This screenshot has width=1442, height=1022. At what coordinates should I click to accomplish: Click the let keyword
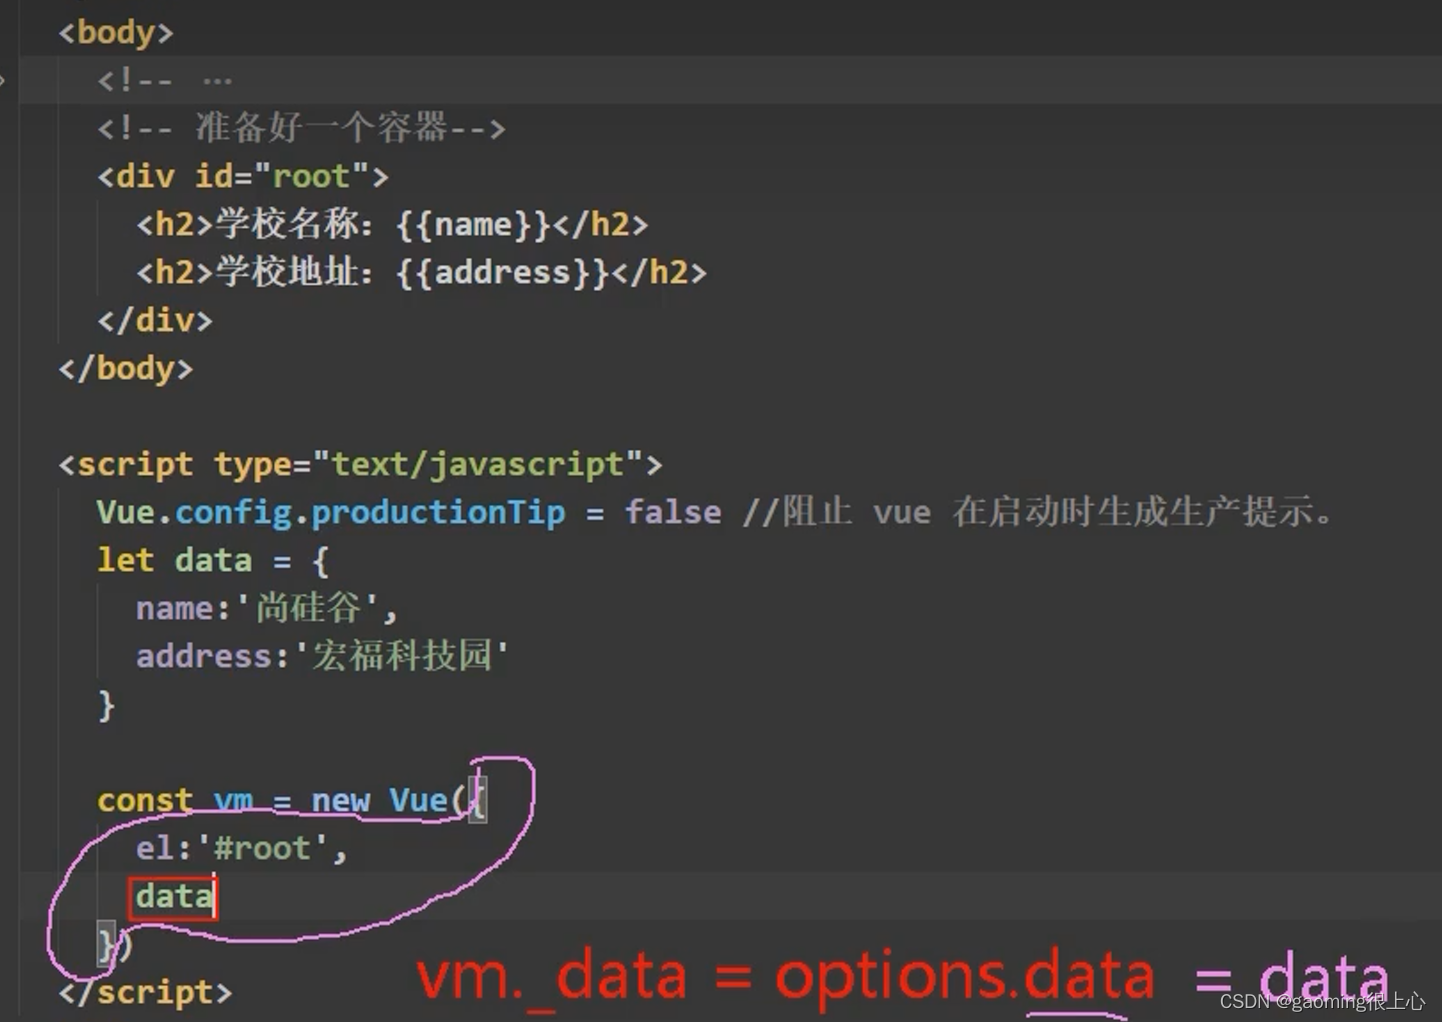pyautogui.click(x=126, y=560)
